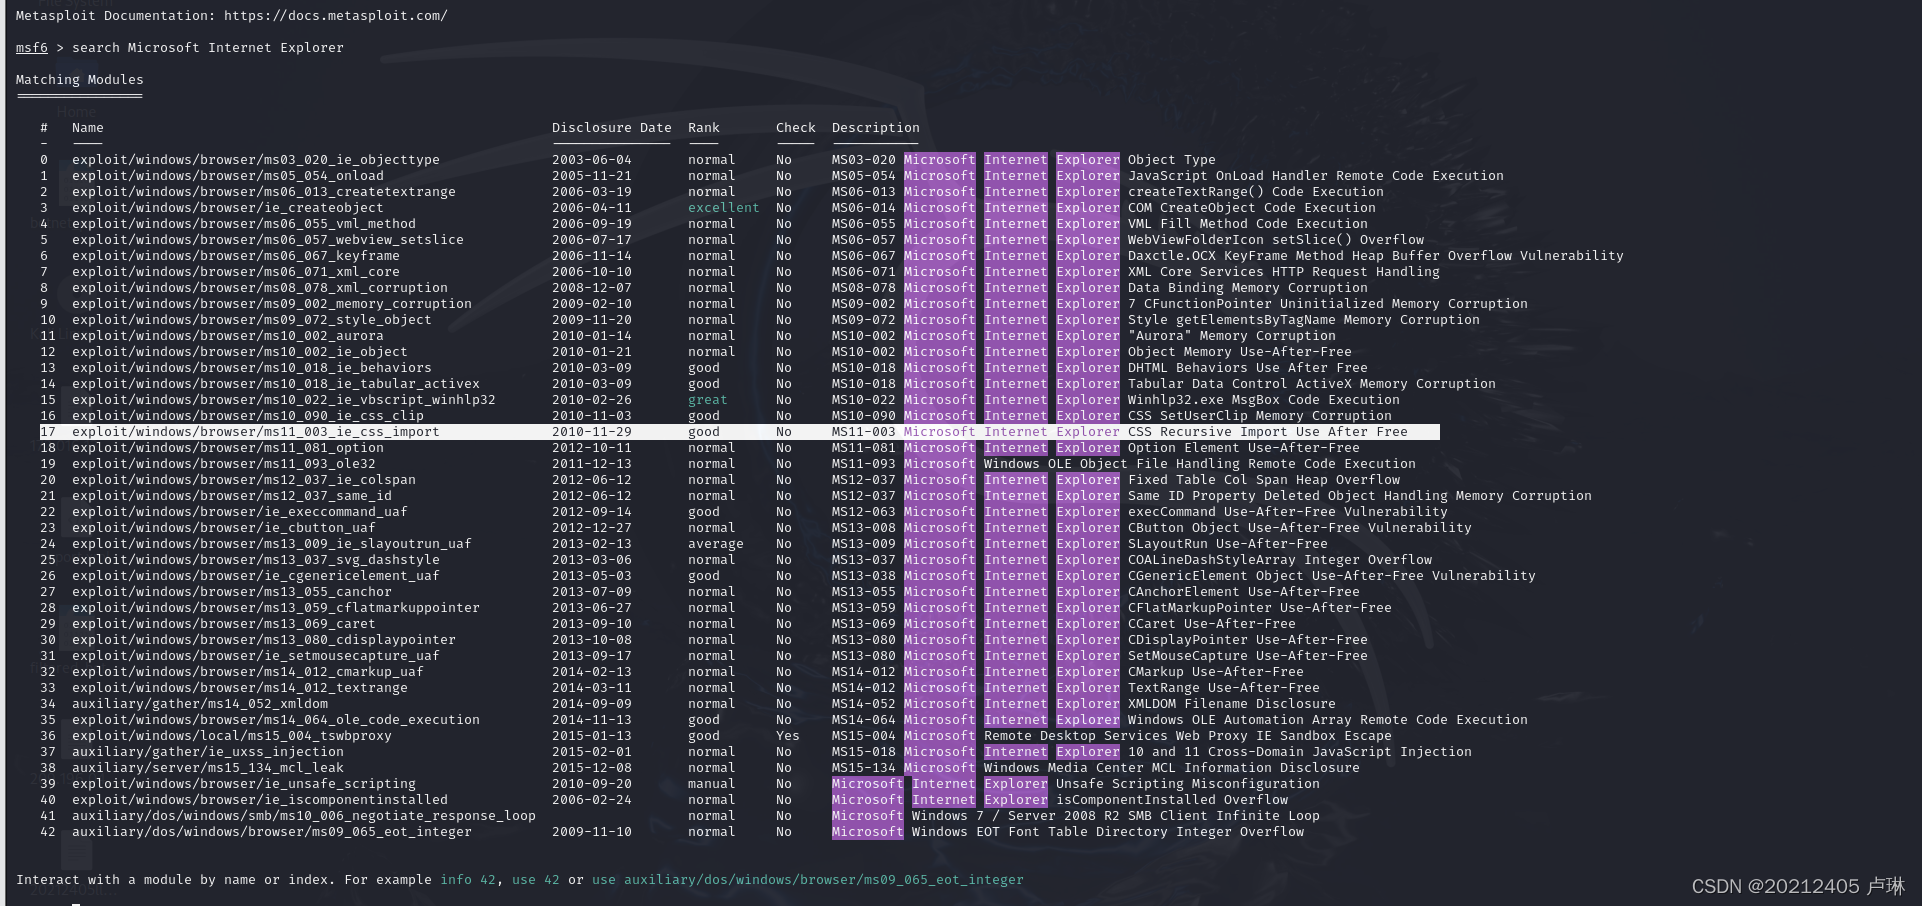Screen dimensions: 1922x906
Task: Click 'CSS Recursive Import Use After Free' description
Action: tap(1268, 432)
